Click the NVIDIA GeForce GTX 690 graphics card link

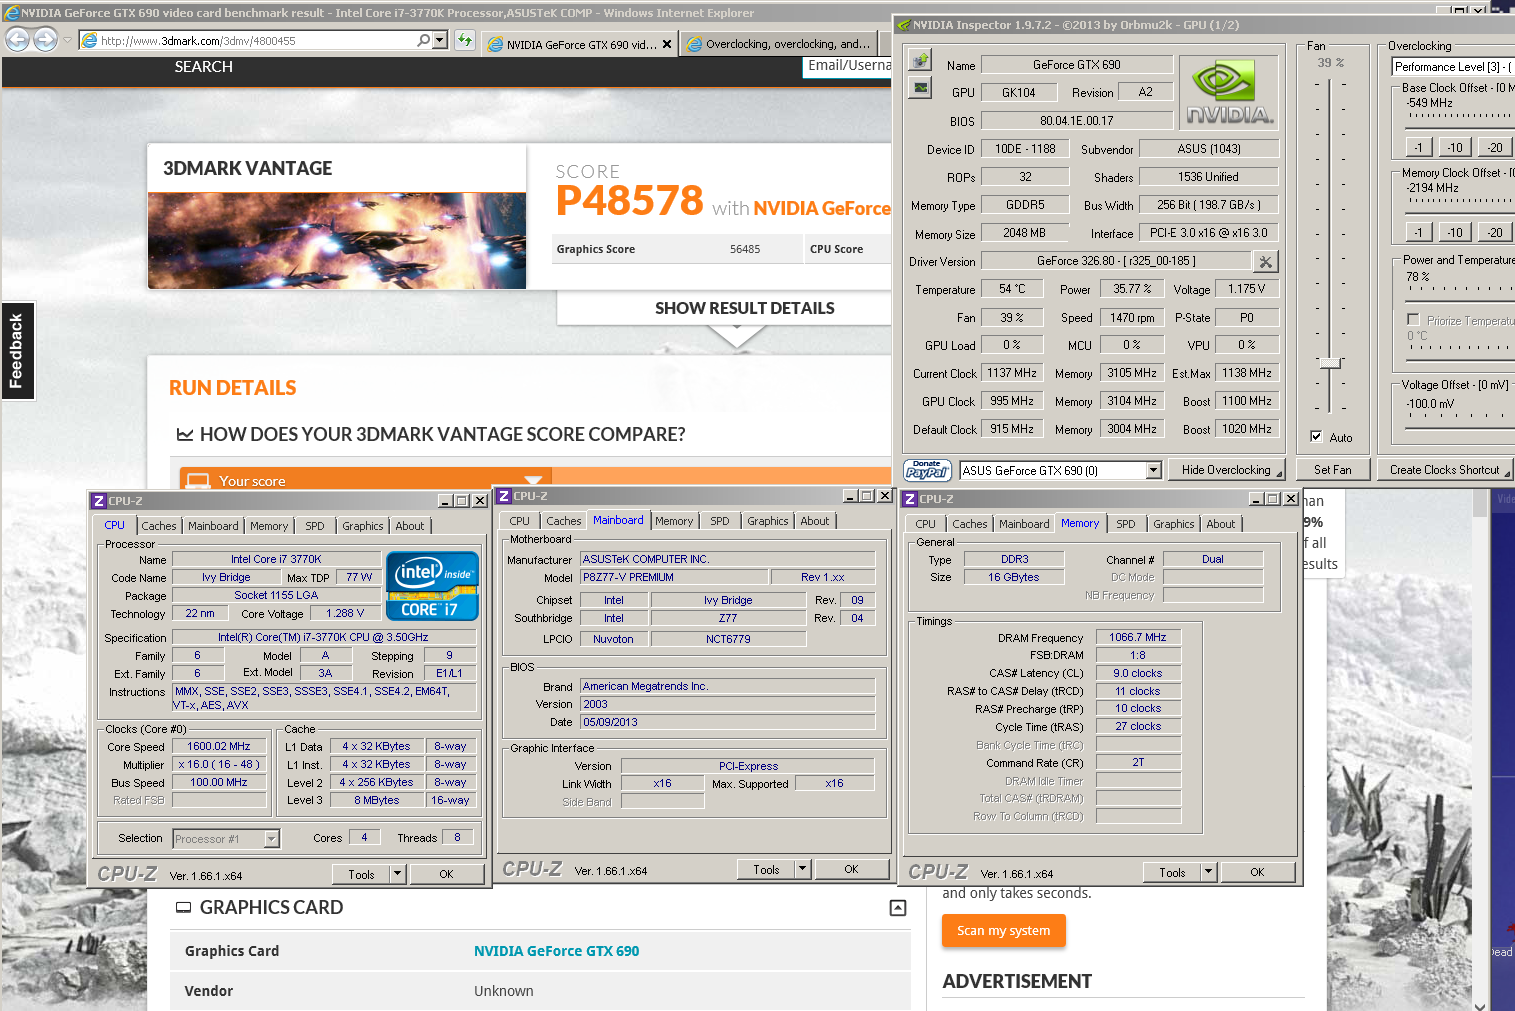click(556, 951)
